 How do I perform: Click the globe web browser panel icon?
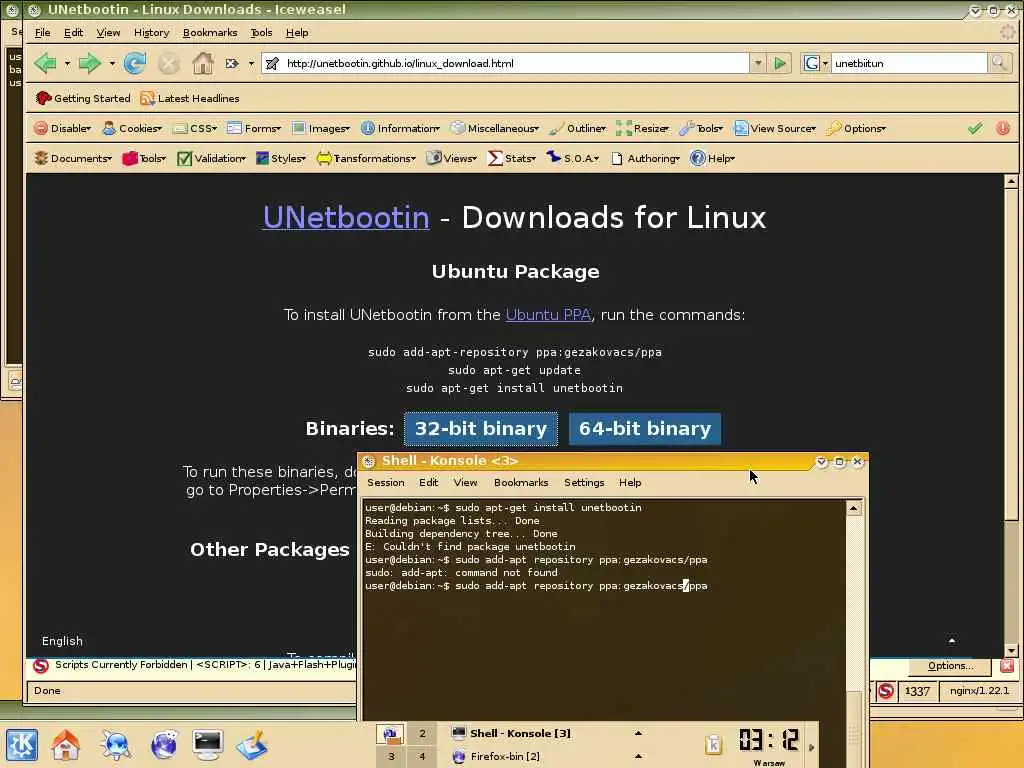click(x=163, y=745)
